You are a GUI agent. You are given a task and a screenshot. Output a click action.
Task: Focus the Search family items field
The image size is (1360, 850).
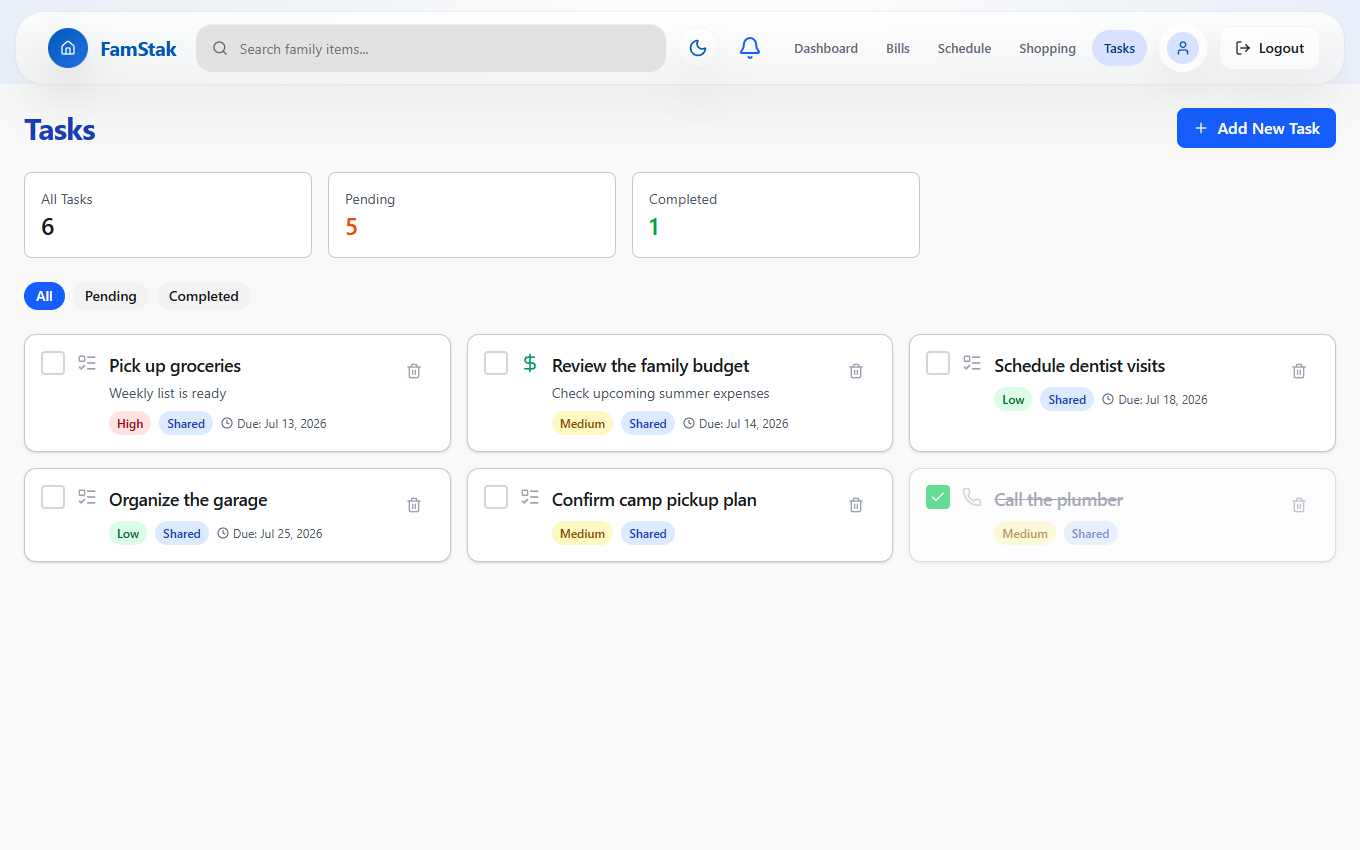pos(431,48)
